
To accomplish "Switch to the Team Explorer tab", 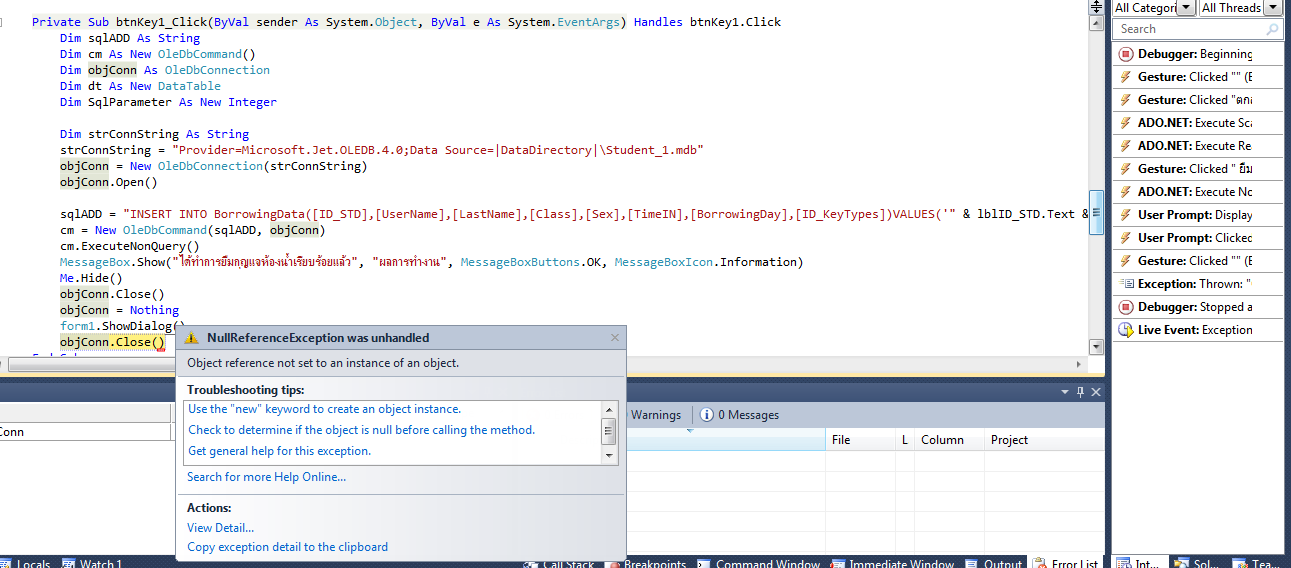I will 1254,563.
